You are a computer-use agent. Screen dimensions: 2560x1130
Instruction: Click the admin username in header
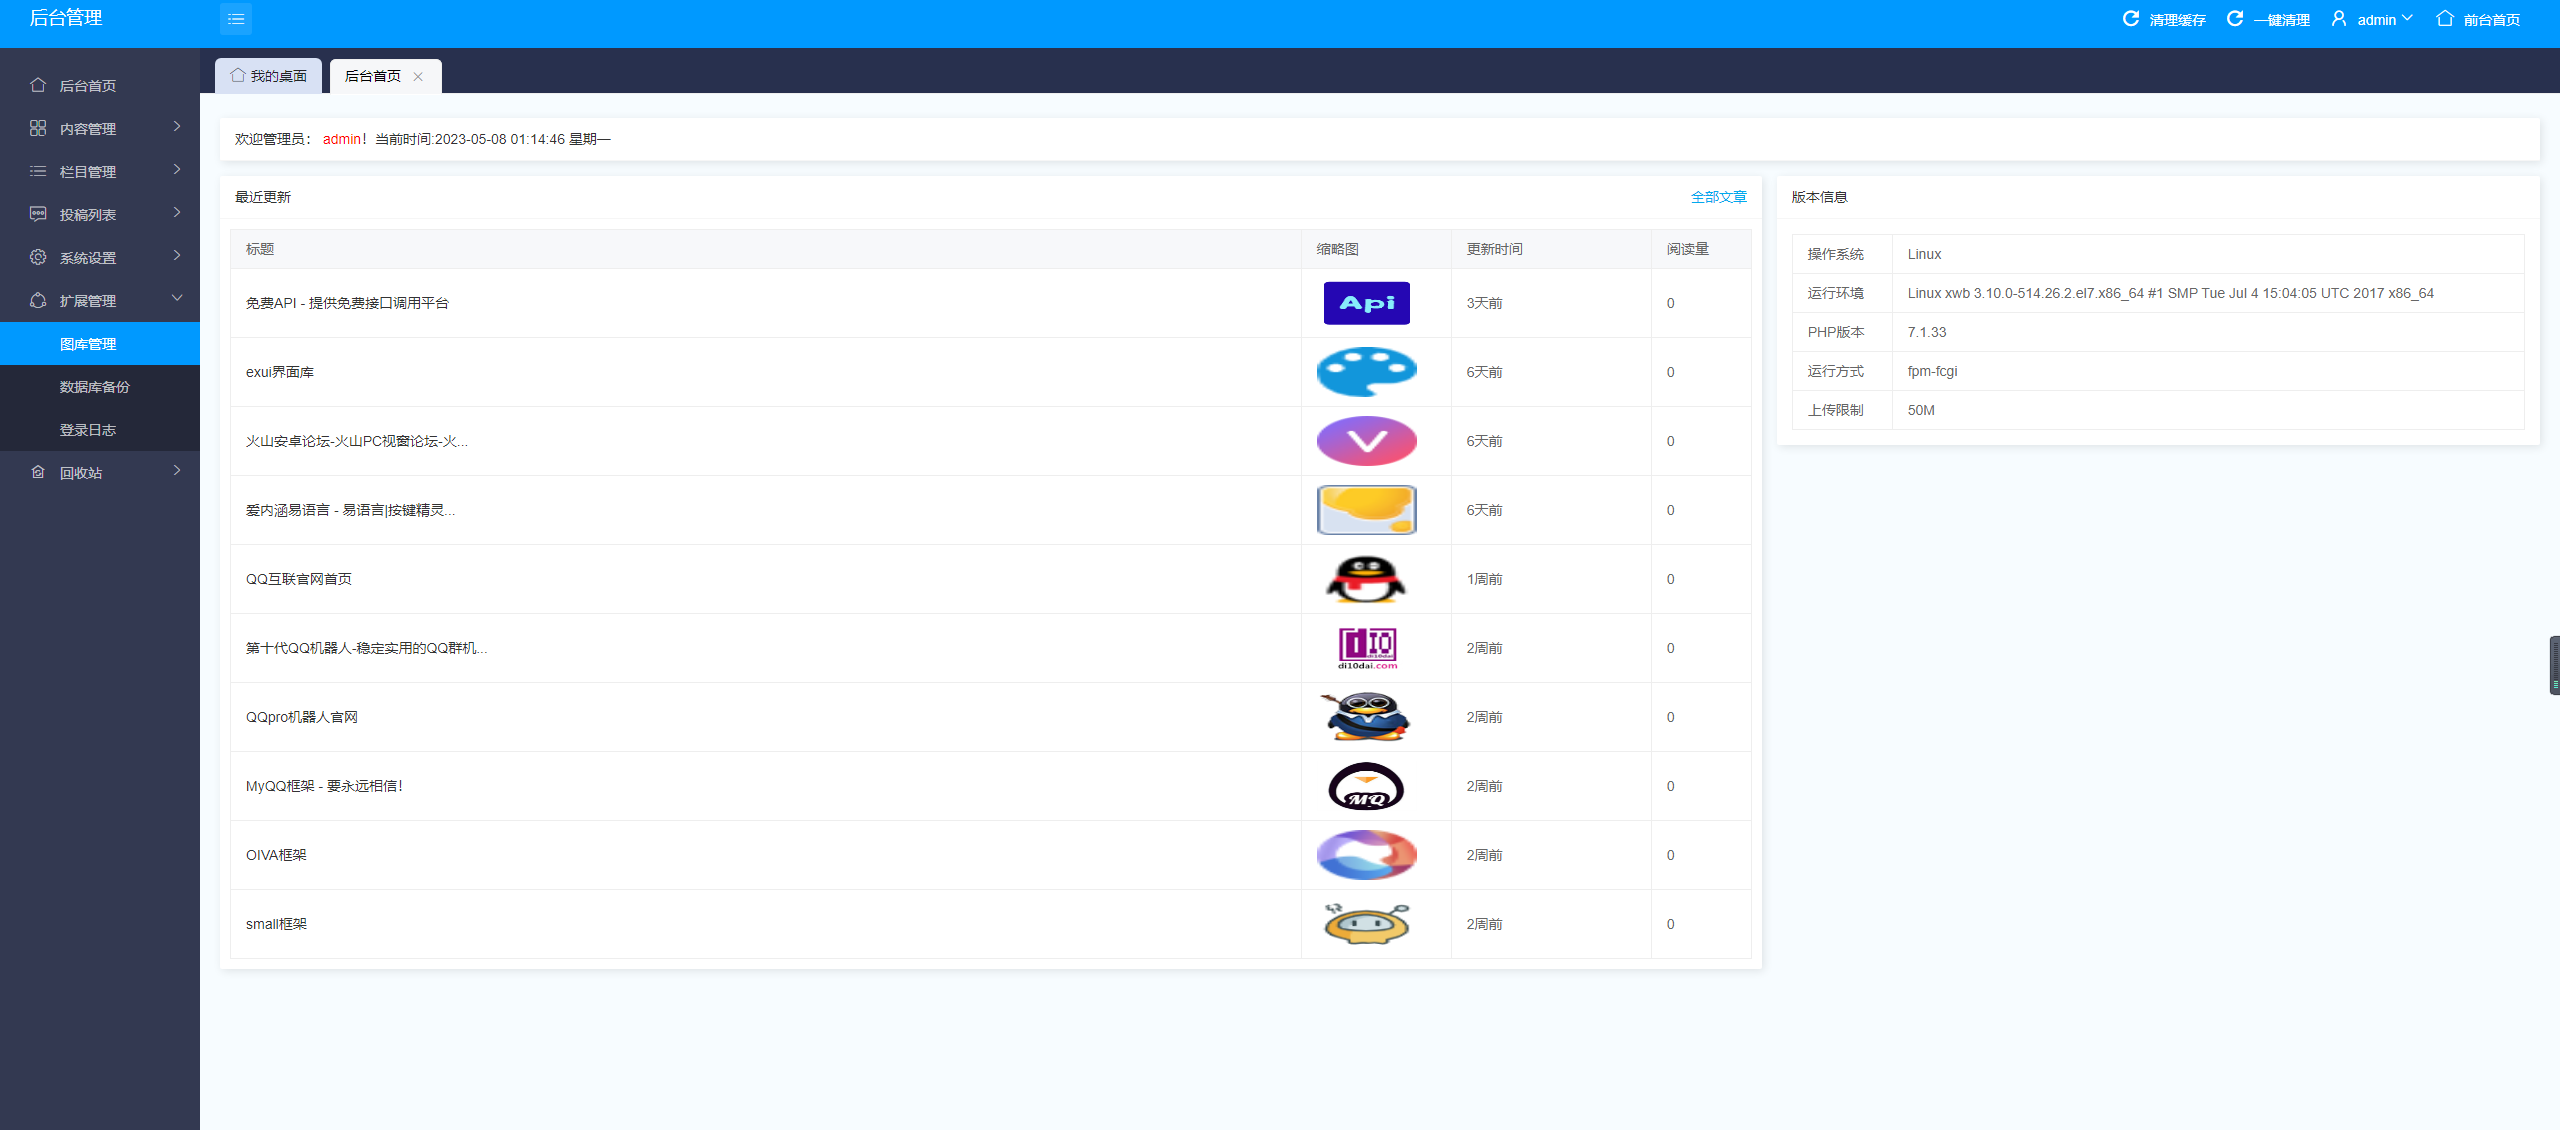pyautogui.click(x=2376, y=20)
